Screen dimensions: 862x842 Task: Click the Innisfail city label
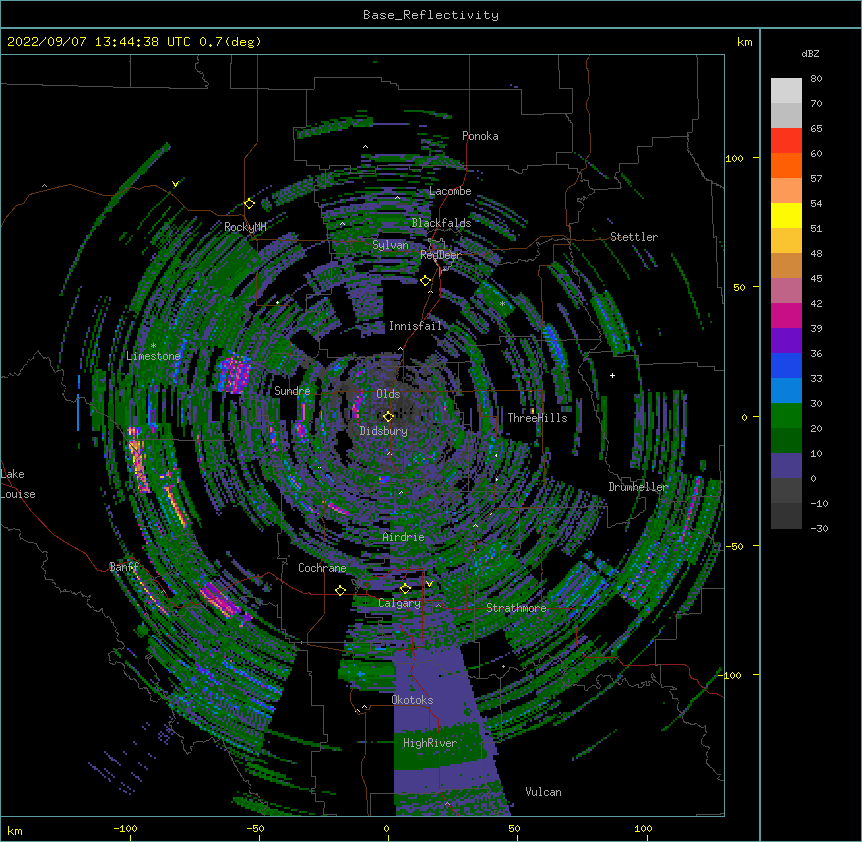click(x=416, y=326)
